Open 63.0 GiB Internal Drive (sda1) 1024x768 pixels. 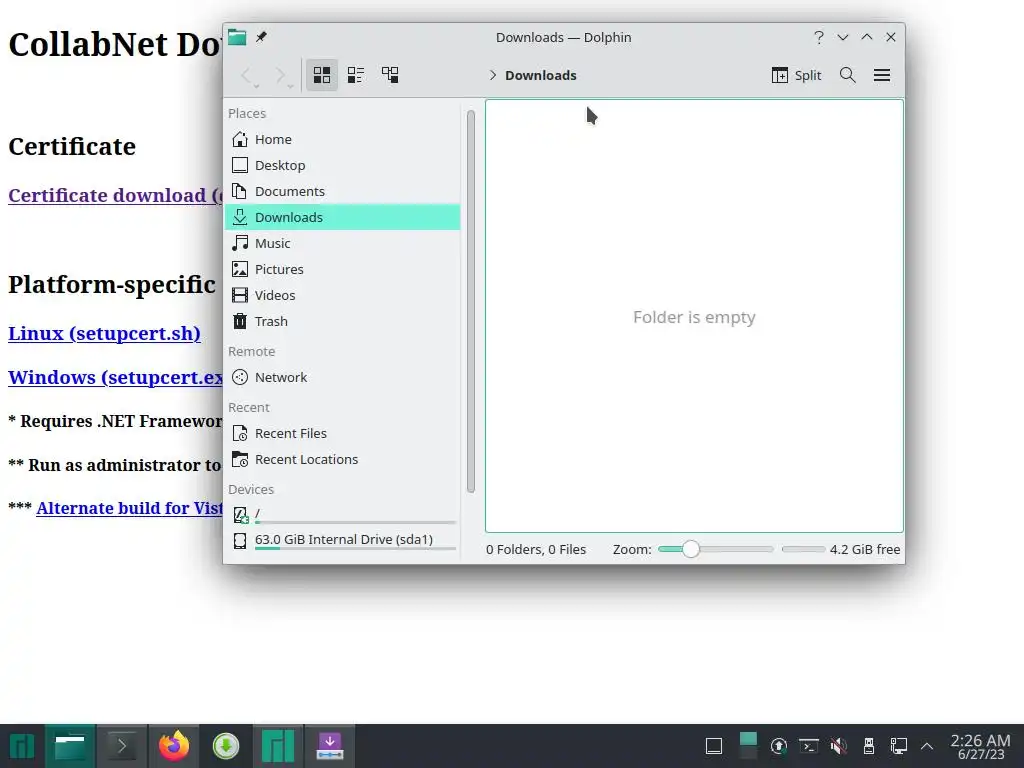point(342,540)
